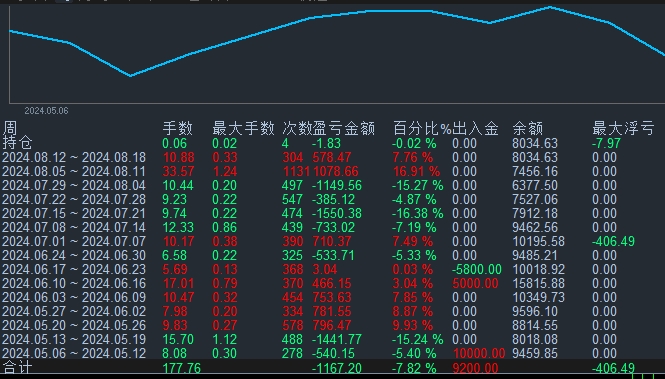Screen dimensions: 665x379
Task: Select week 2024.07.15 ~ 2024.07.21
Action: tap(74, 214)
